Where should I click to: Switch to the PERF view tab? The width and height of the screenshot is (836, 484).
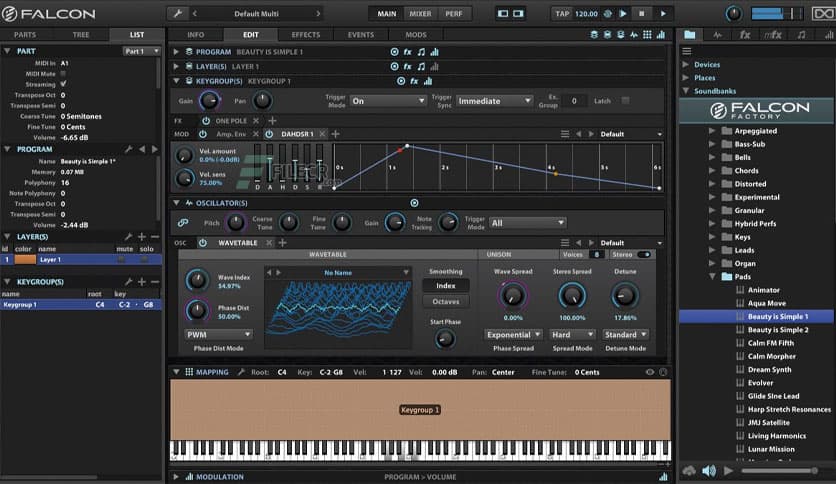coord(454,13)
